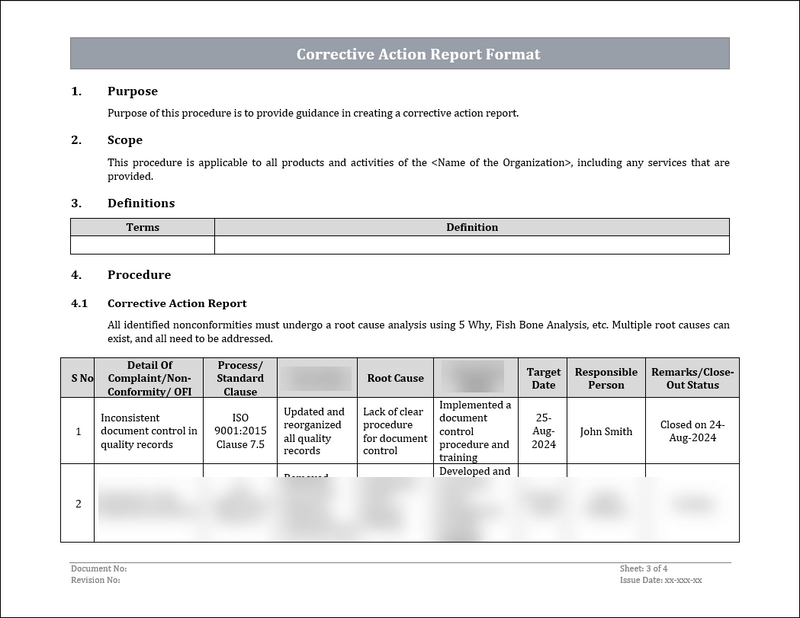This screenshot has width=800, height=618.
Task: Select the 'Remarks/Close-Out Status' header
Action: 692,378
